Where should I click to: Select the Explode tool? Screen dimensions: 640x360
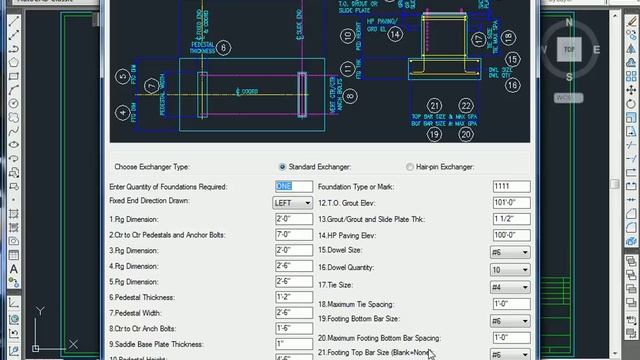click(x=631, y=241)
